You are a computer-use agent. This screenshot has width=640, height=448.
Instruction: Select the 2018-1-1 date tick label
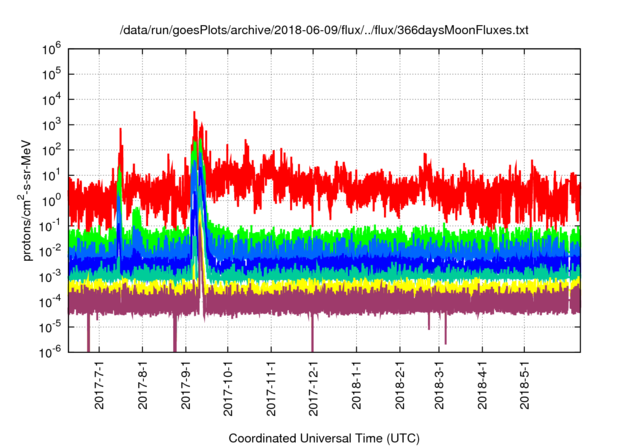[357, 386]
